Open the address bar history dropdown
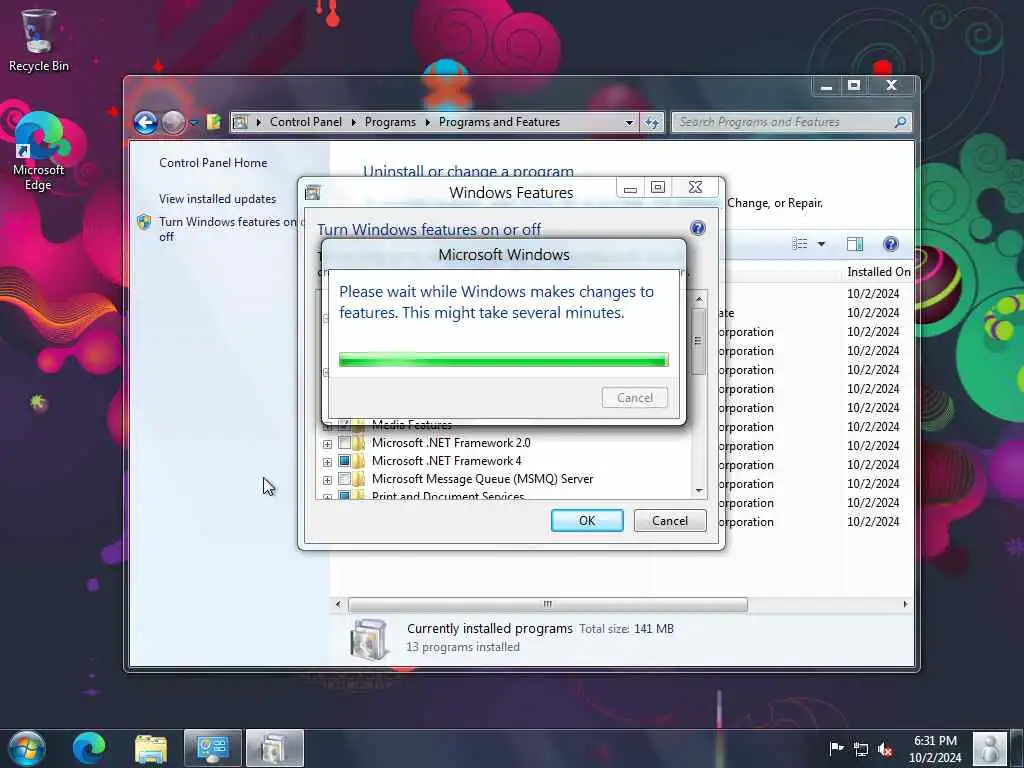This screenshot has width=1024, height=768. click(x=629, y=122)
